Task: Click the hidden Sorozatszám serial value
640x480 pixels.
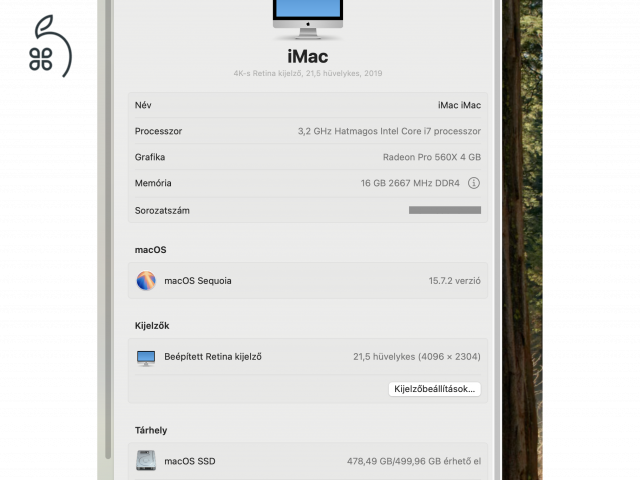Action: (x=445, y=210)
